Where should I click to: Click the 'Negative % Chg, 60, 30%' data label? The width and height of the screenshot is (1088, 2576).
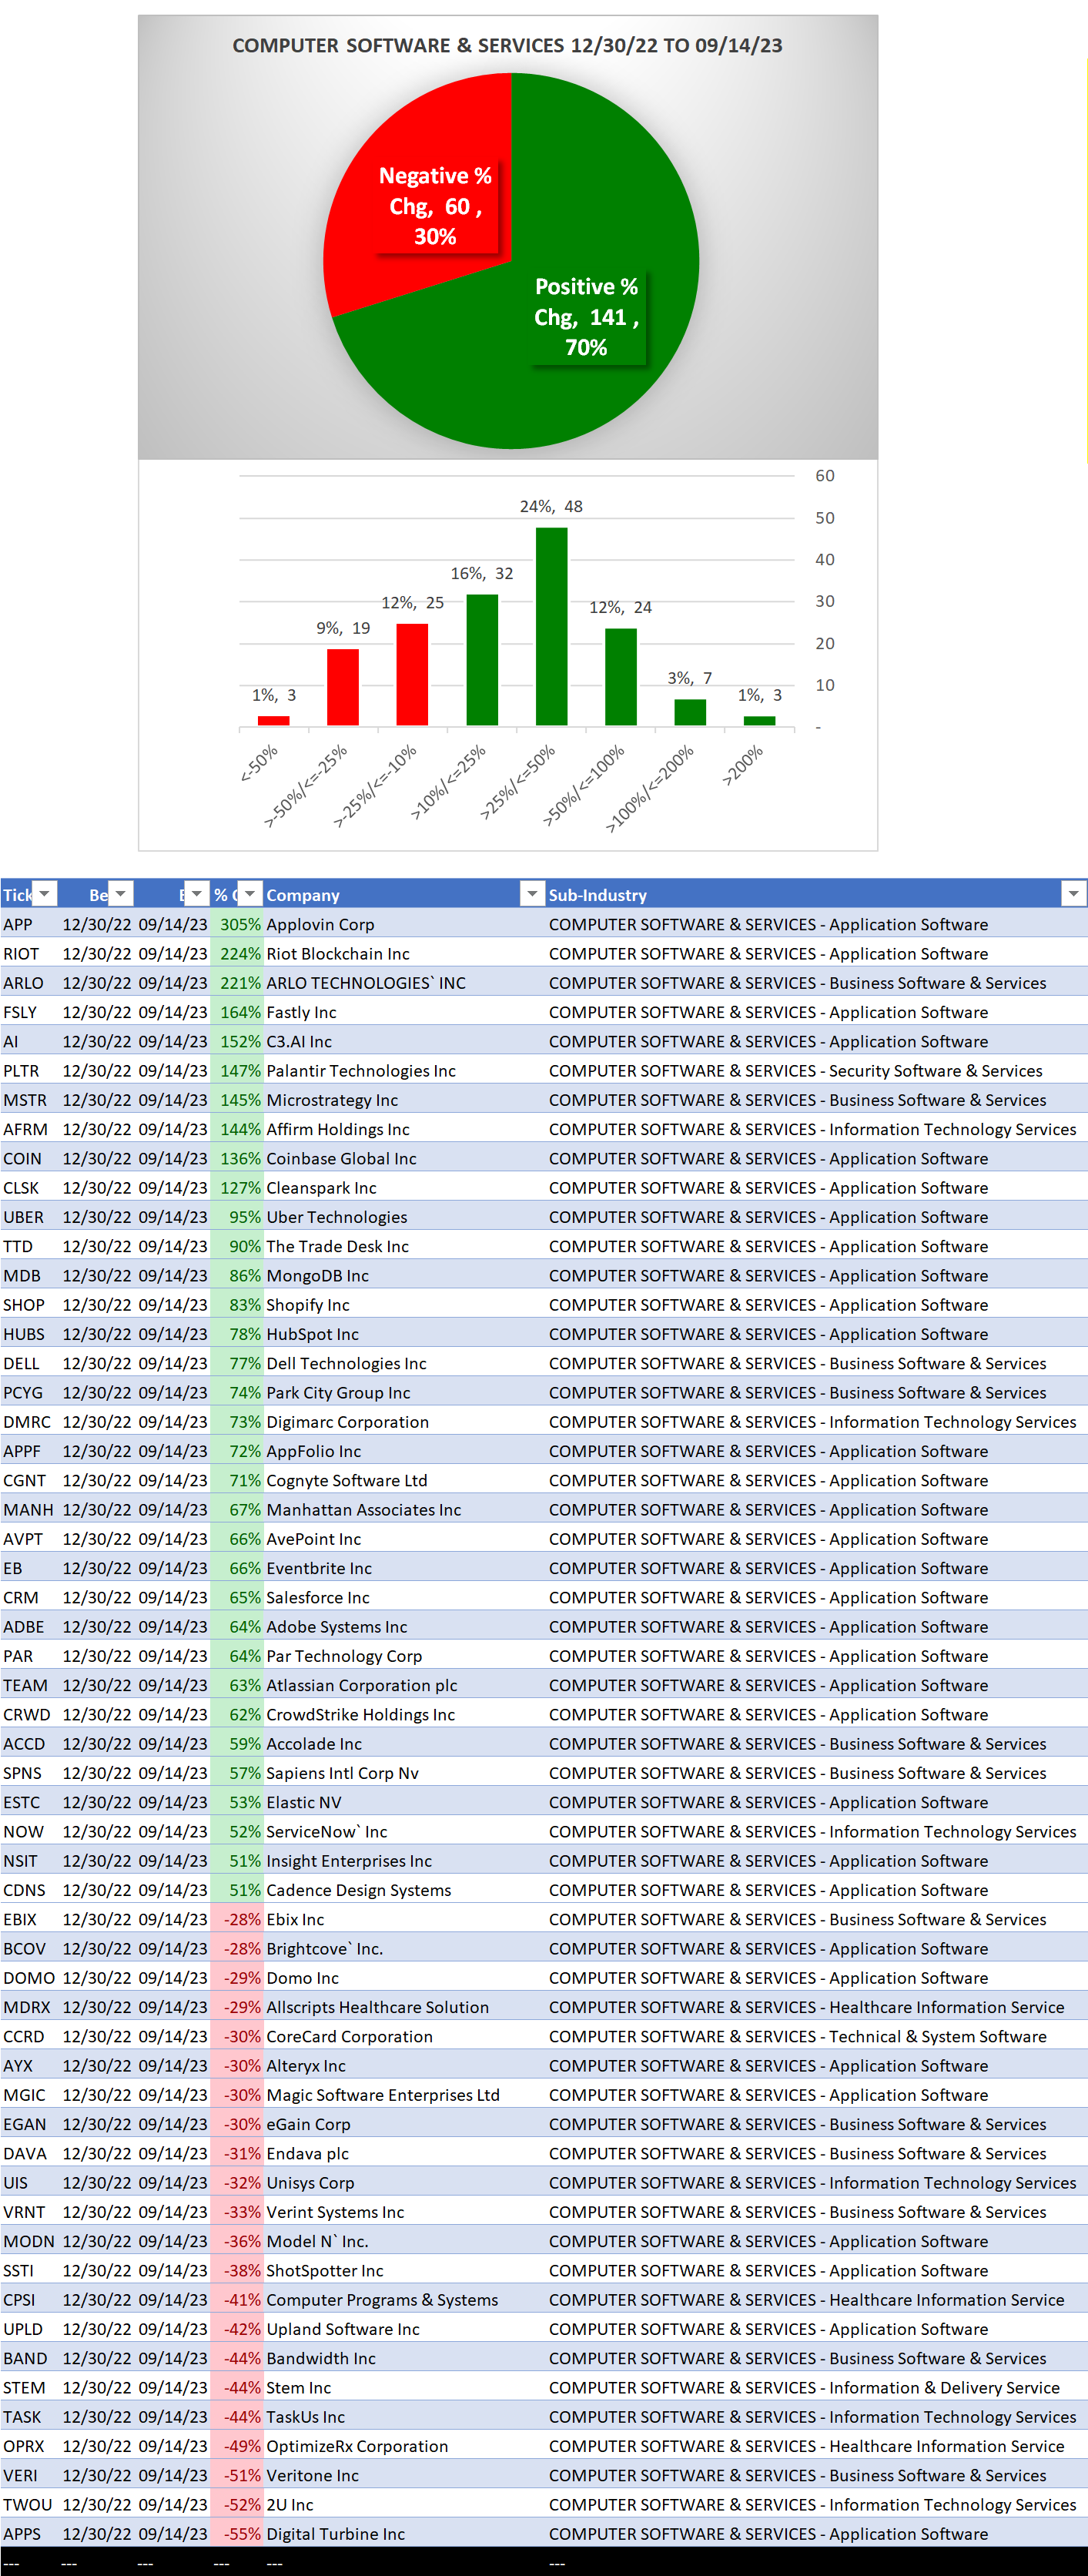point(435,207)
